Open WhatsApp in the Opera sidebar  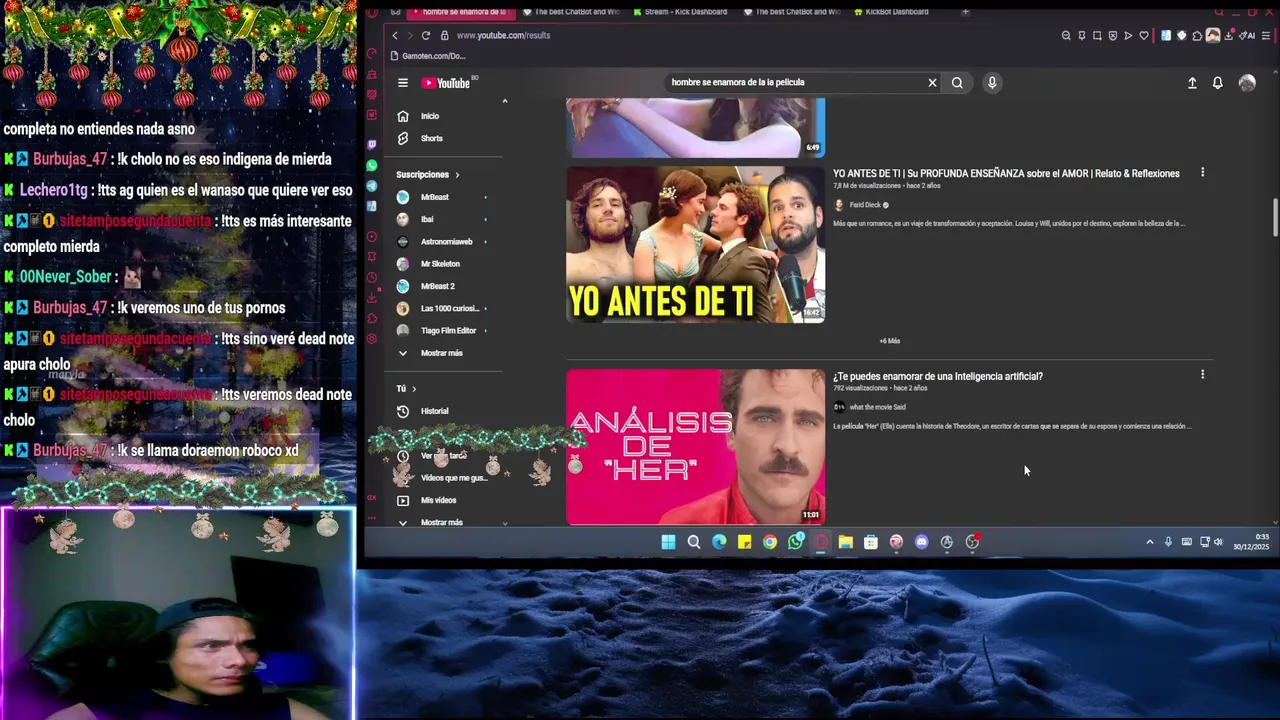pyautogui.click(x=372, y=165)
